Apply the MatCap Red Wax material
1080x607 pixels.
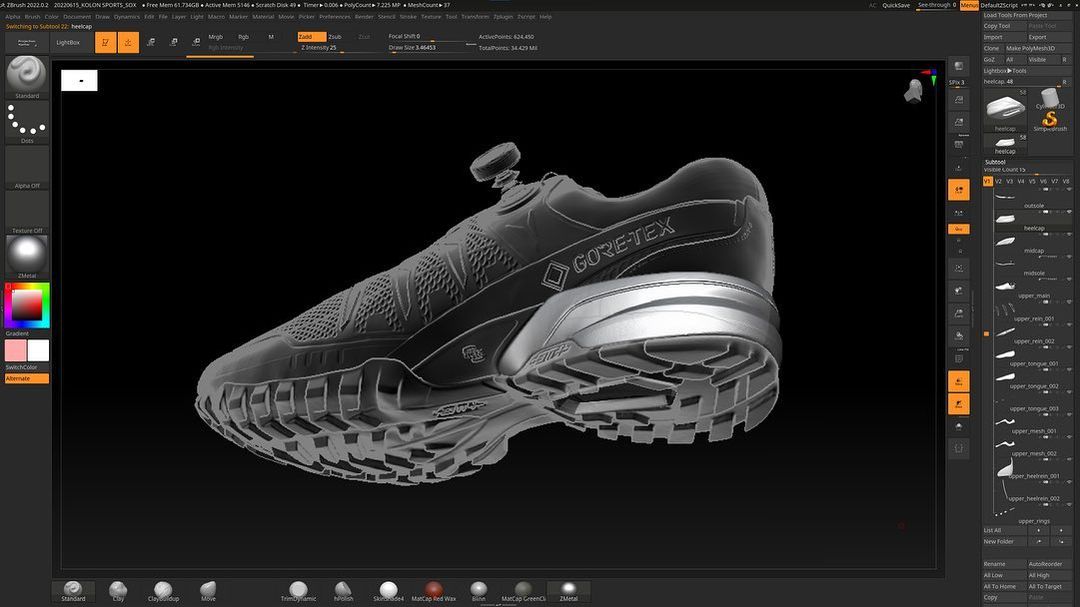coord(433,591)
